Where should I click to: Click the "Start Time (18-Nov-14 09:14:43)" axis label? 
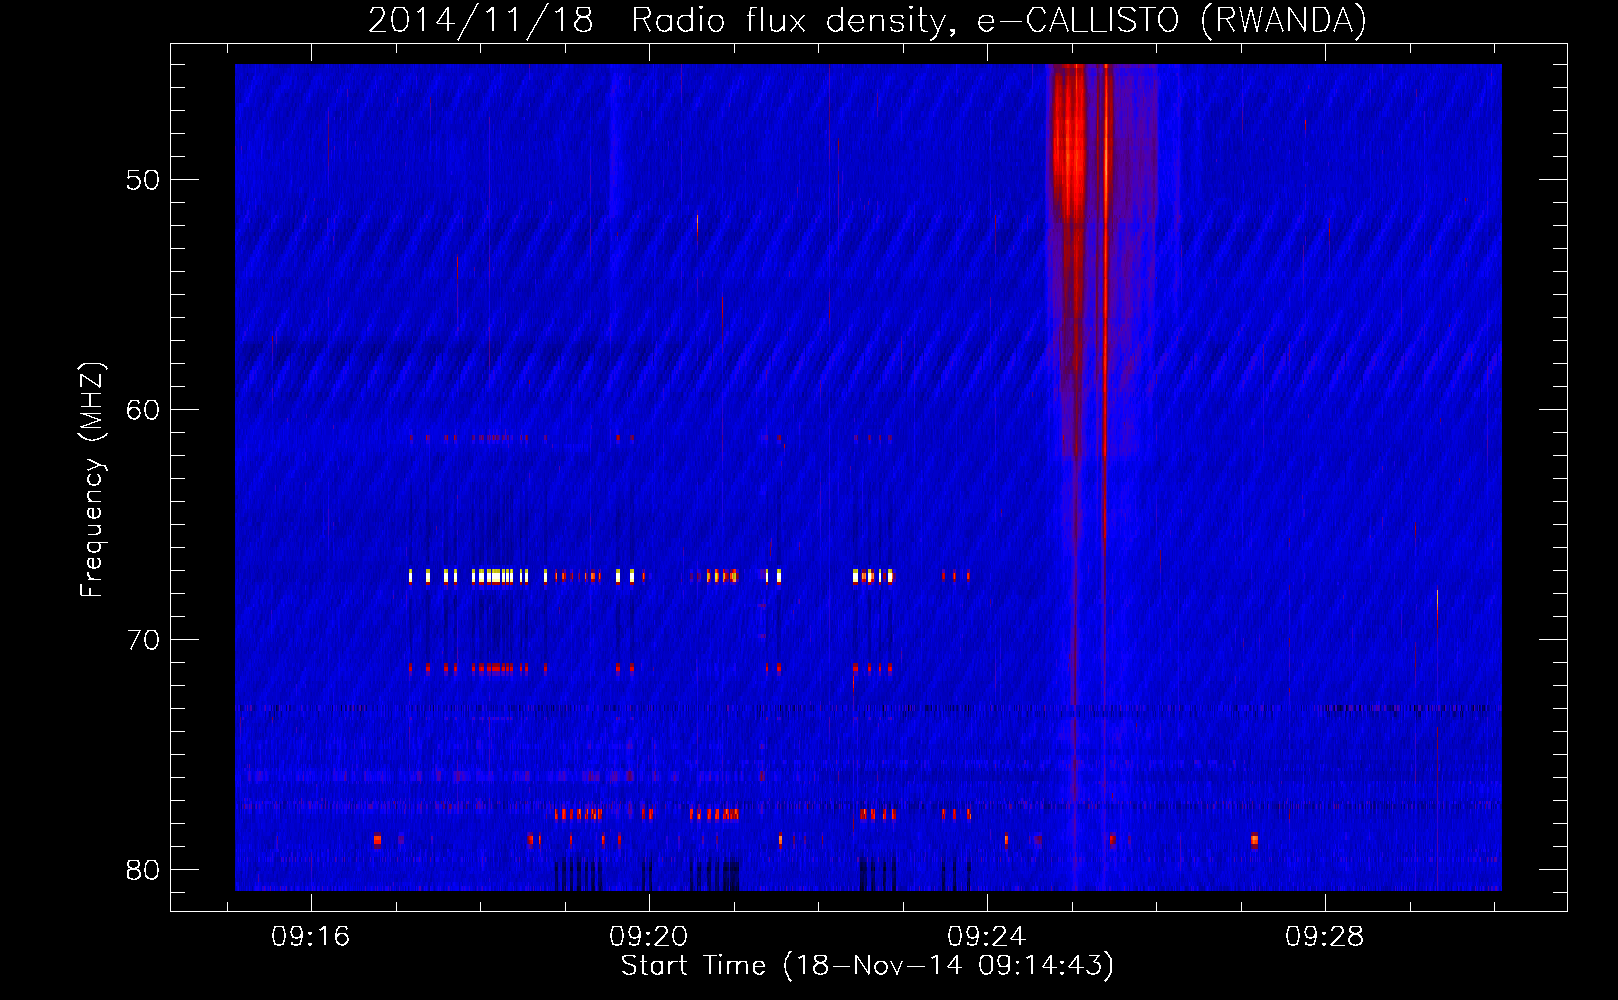tap(867, 966)
